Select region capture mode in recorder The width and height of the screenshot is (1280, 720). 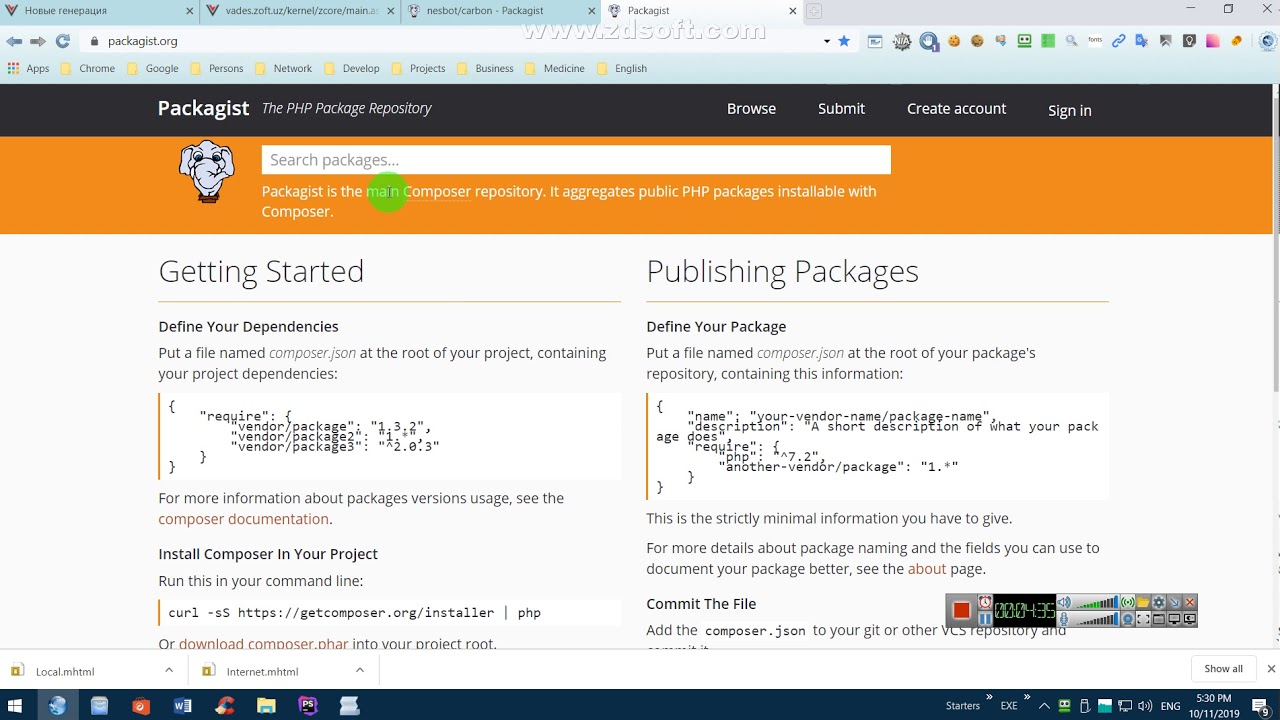pyautogui.click(x=1143, y=619)
